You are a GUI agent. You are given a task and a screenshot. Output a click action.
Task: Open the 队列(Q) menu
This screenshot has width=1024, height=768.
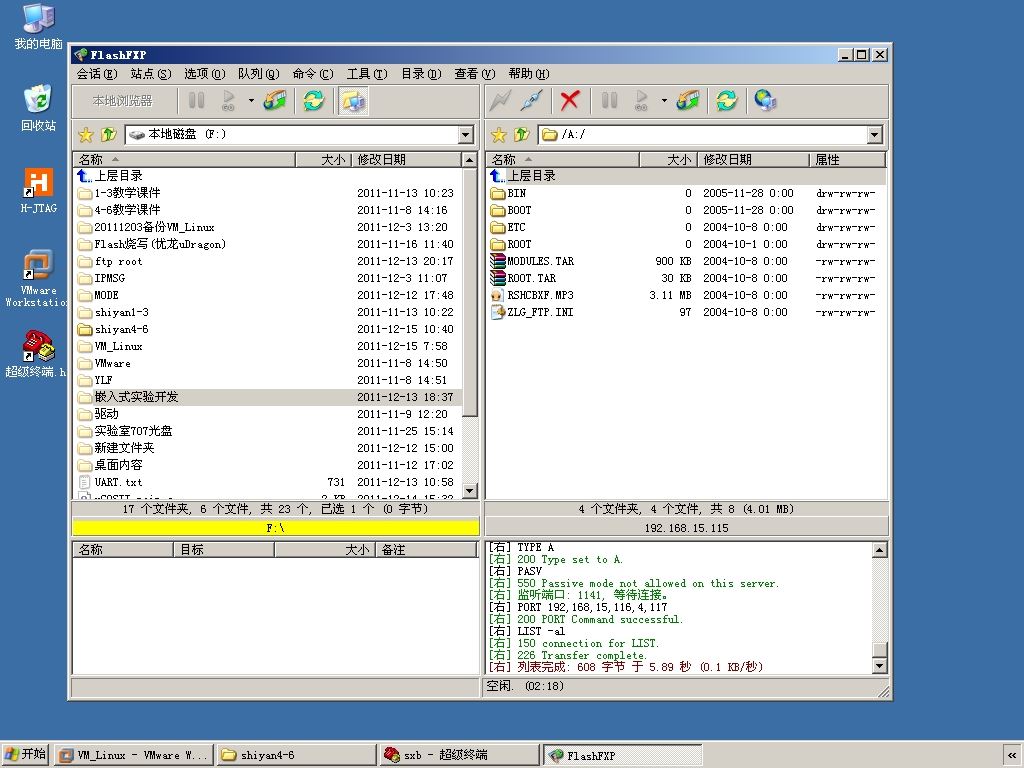click(x=259, y=74)
